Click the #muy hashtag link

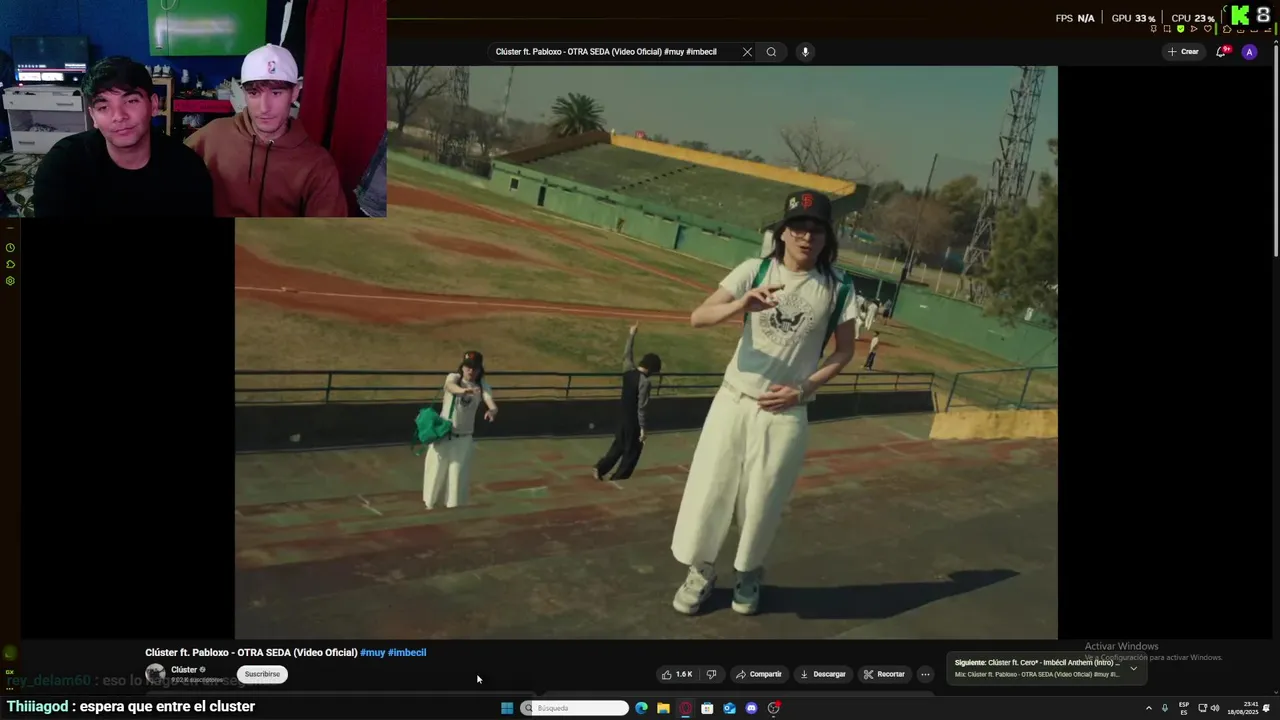point(372,652)
